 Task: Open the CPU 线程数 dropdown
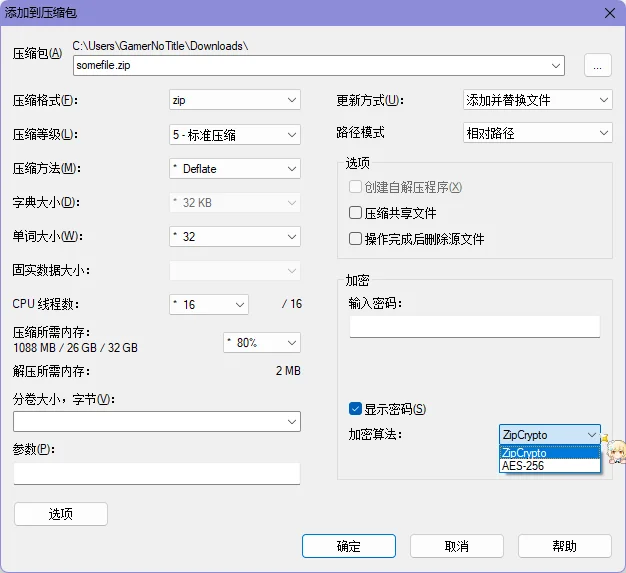209,304
